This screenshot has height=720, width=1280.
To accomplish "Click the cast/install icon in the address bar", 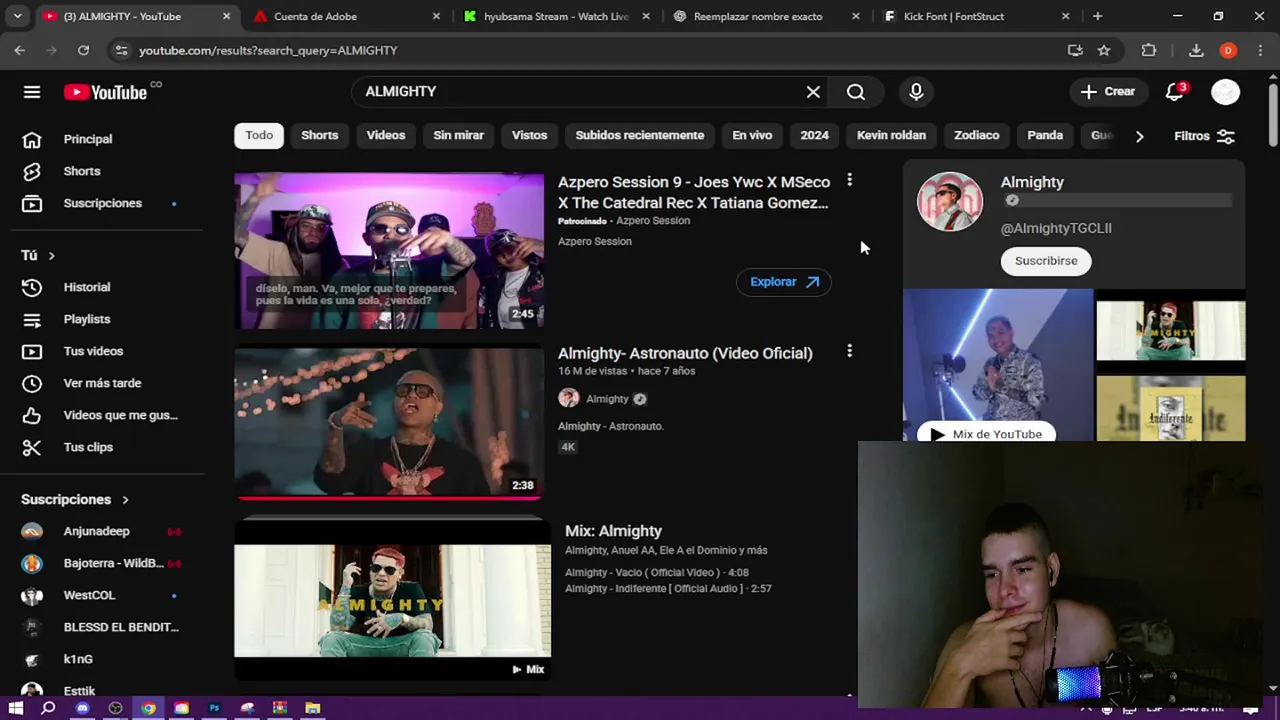I will pyautogui.click(x=1075, y=50).
